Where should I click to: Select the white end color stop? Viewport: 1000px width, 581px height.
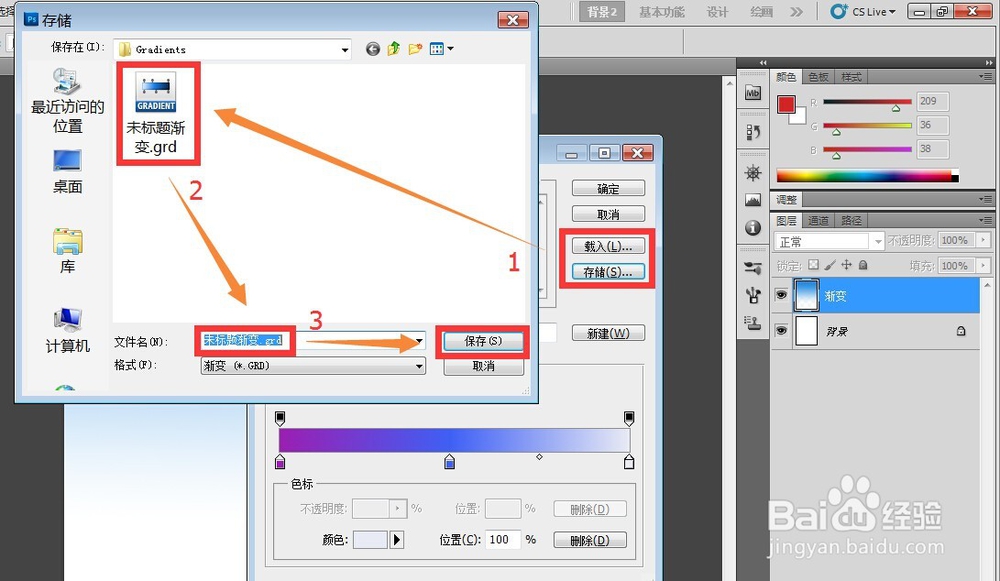coord(629,462)
